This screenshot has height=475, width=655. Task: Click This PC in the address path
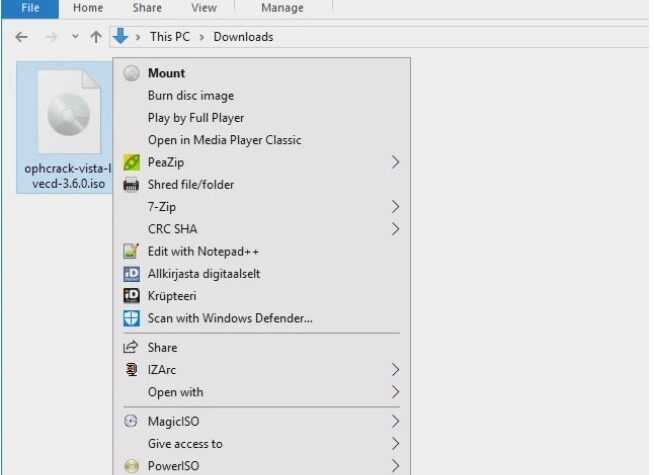(170, 37)
